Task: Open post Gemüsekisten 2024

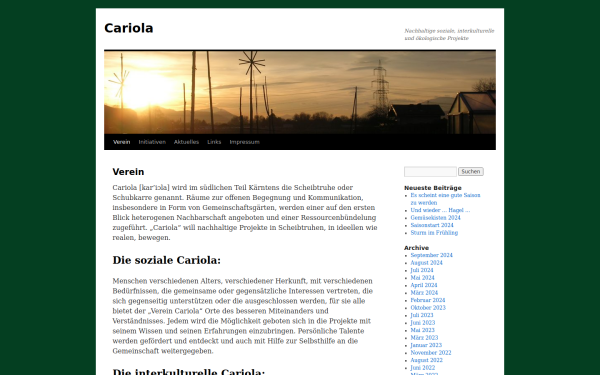Action: [x=435, y=218]
